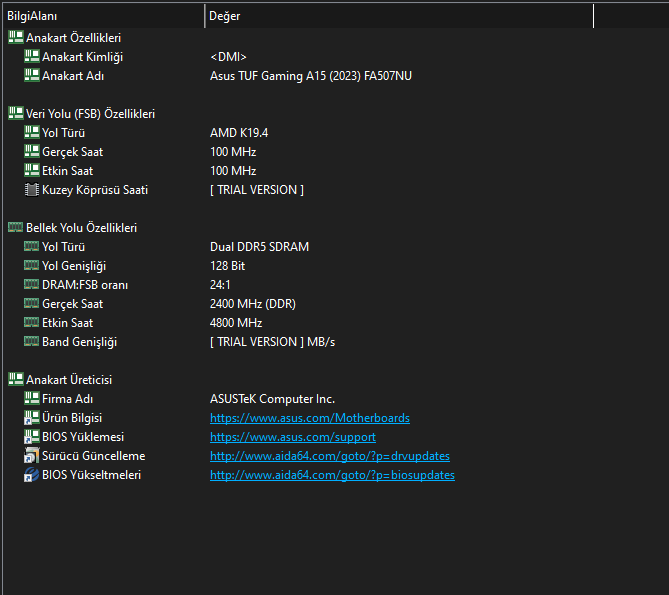
Task: Select the Anakart Adı row
Action: pos(73,76)
